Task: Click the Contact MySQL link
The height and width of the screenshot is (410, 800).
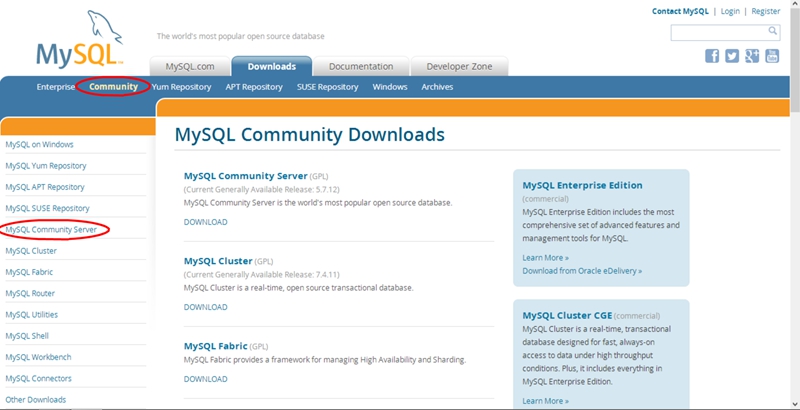Action: click(680, 11)
